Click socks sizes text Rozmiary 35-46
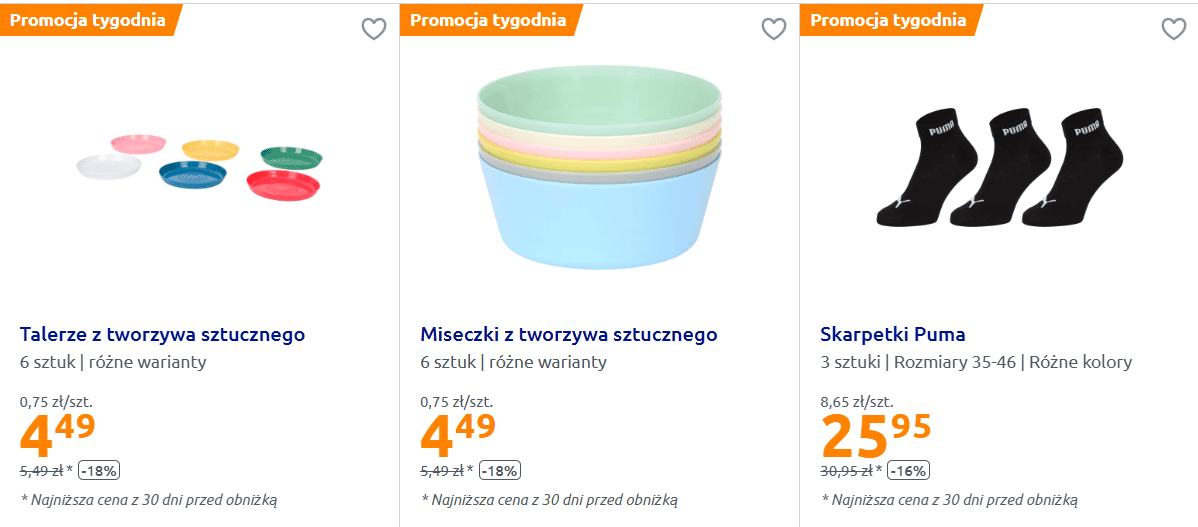Screen dimensions: 1198x527 click(953, 362)
